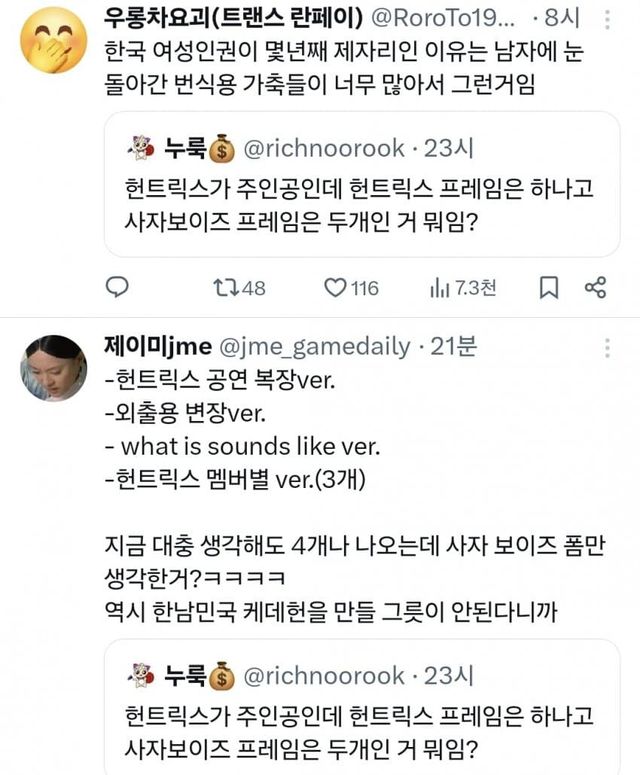The width and height of the screenshot is (640, 775).
Task: Bookmark the 우롱차요괴 tweet
Action: (548, 289)
